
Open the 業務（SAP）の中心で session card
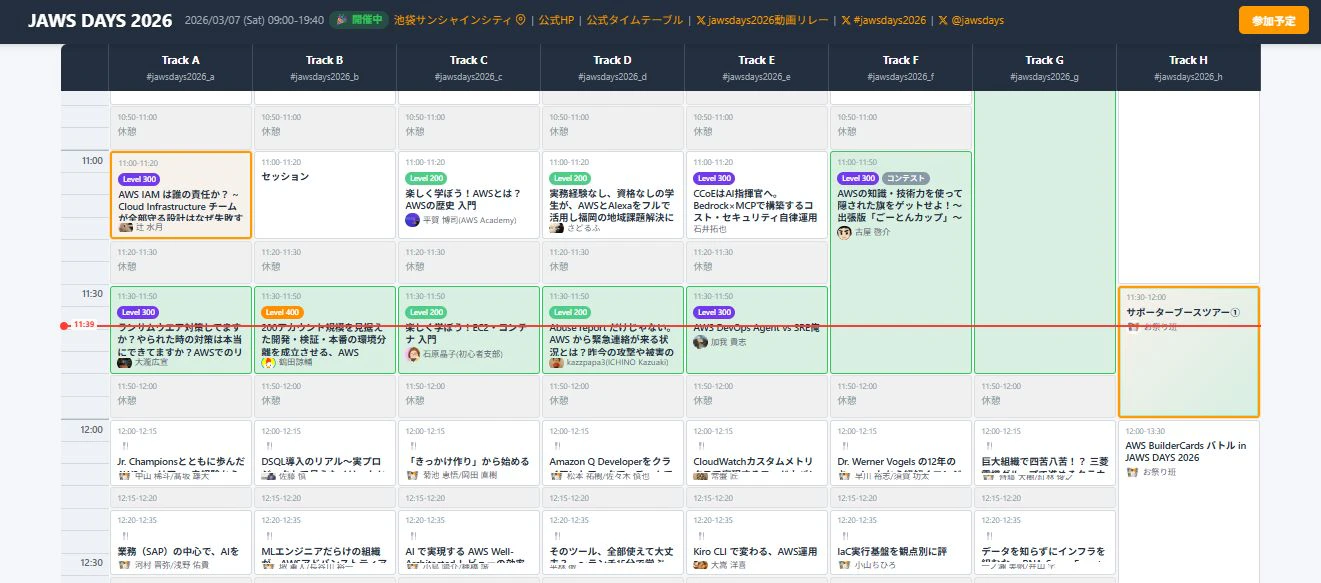181,543
